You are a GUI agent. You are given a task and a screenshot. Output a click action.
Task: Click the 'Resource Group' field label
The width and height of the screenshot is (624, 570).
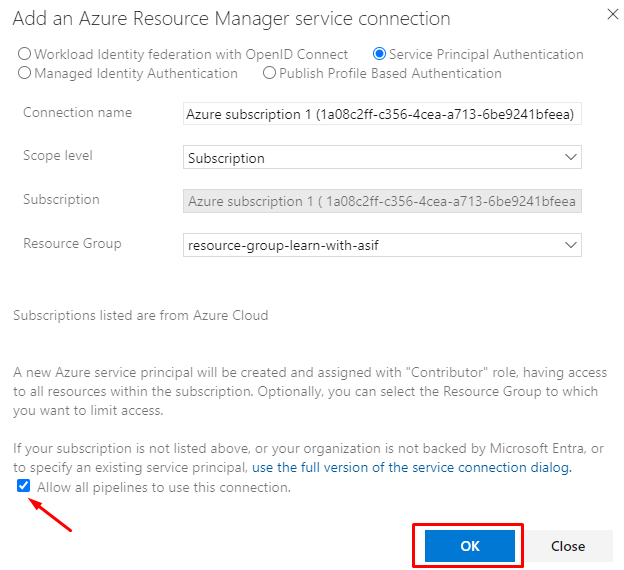click(x=72, y=243)
